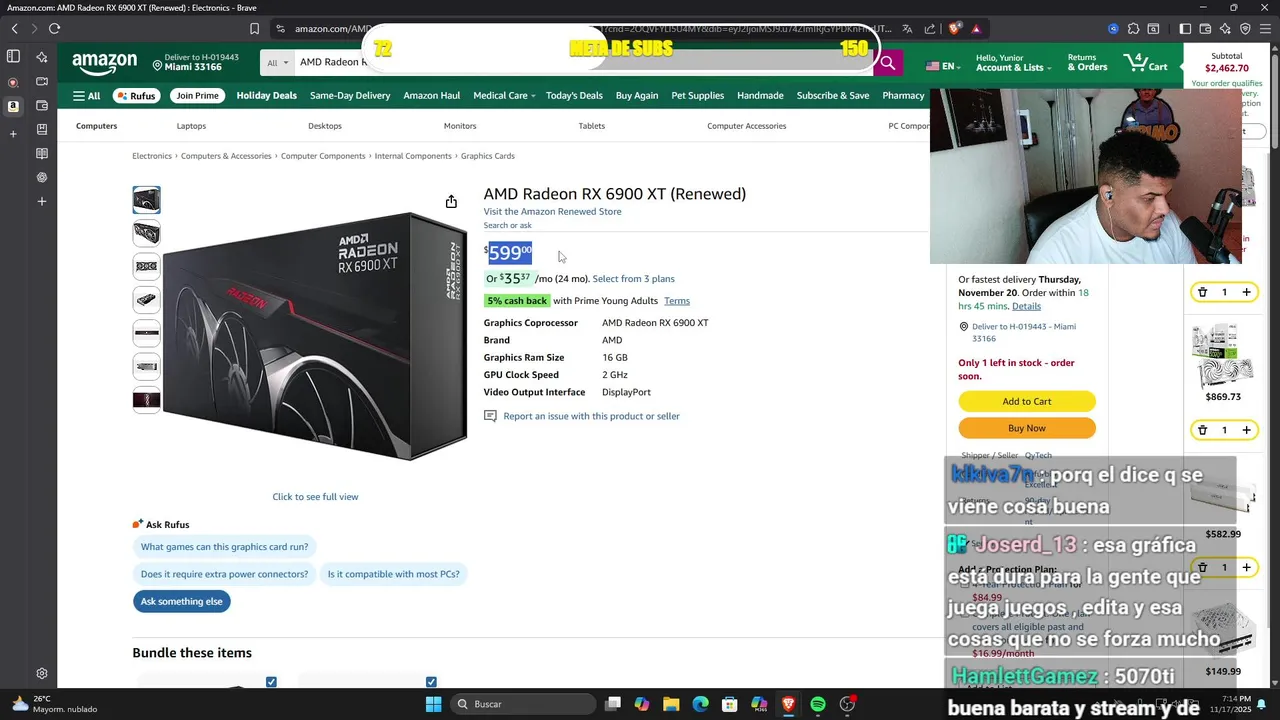Open the Select from 3 plans link
Screen dimensions: 1280x720
633,279
